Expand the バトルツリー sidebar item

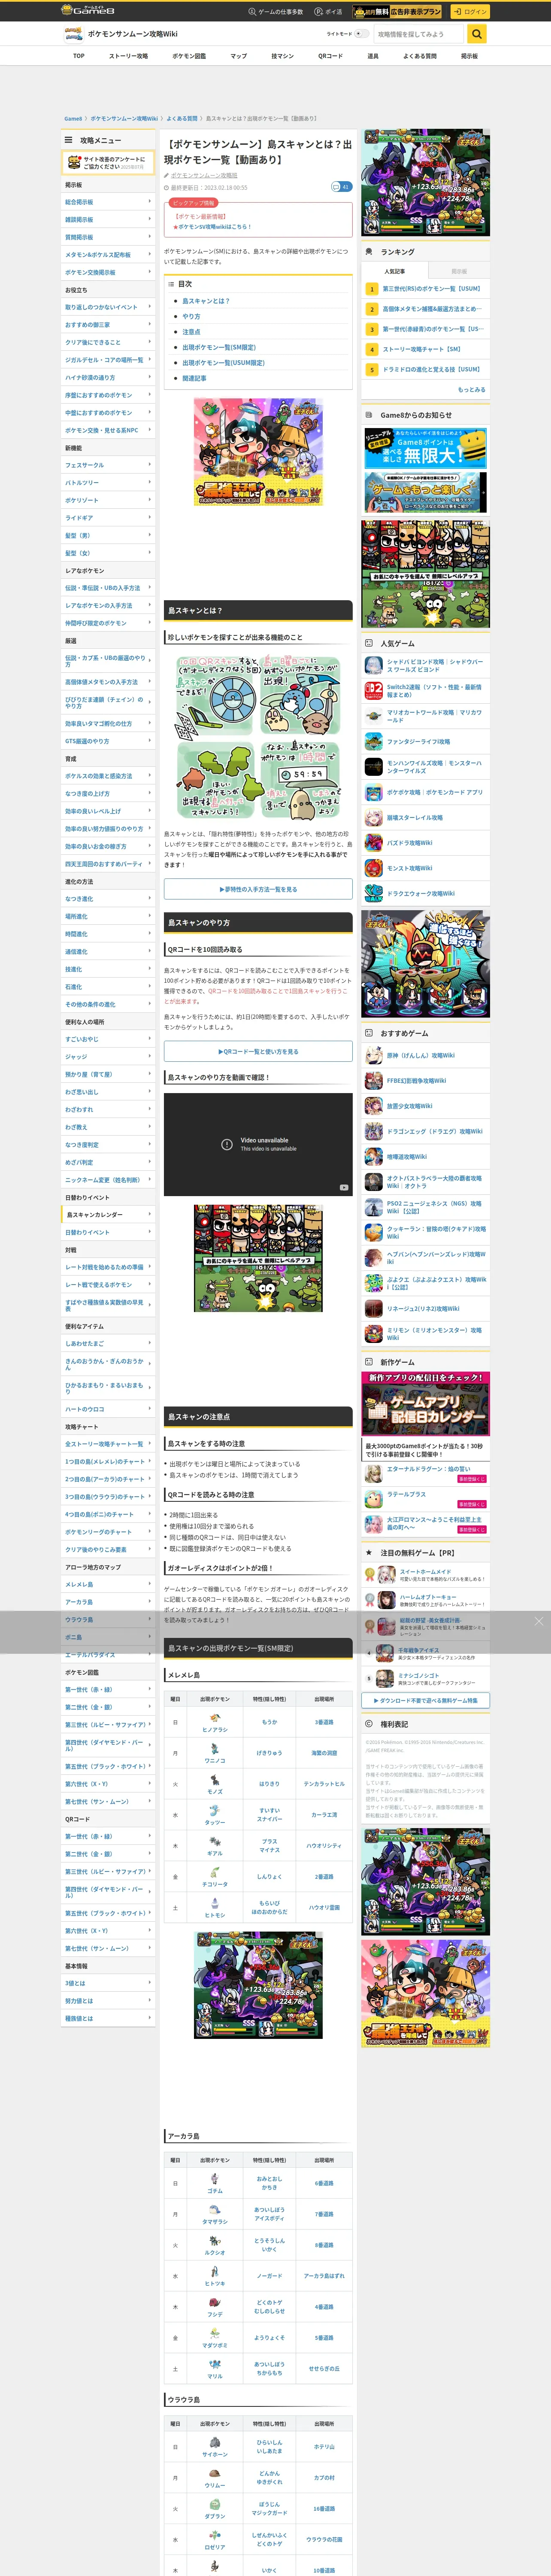tap(108, 482)
